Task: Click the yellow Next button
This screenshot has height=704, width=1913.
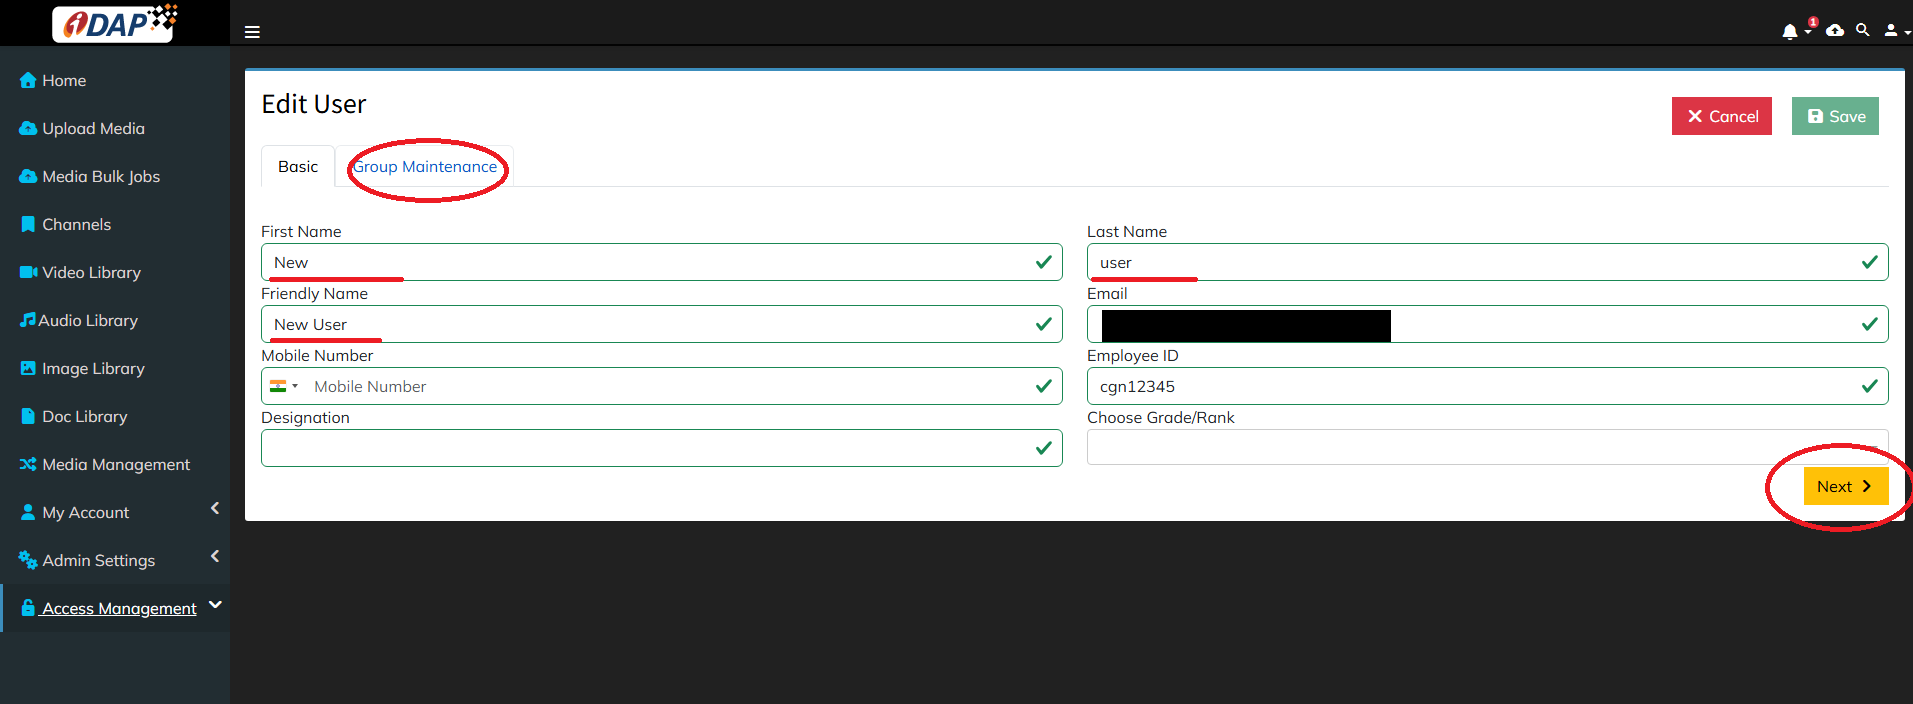Action: (1845, 487)
